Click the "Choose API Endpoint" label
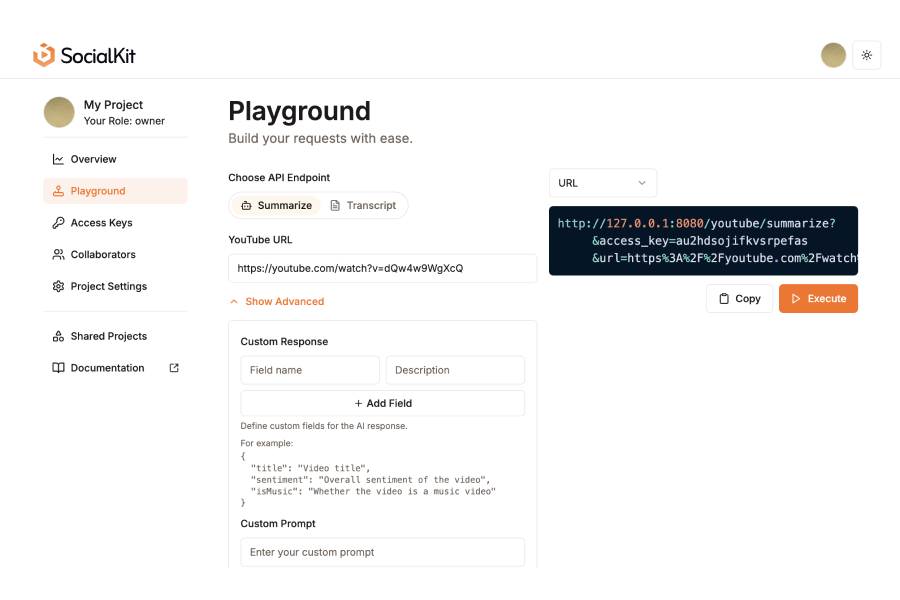 point(279,177)
